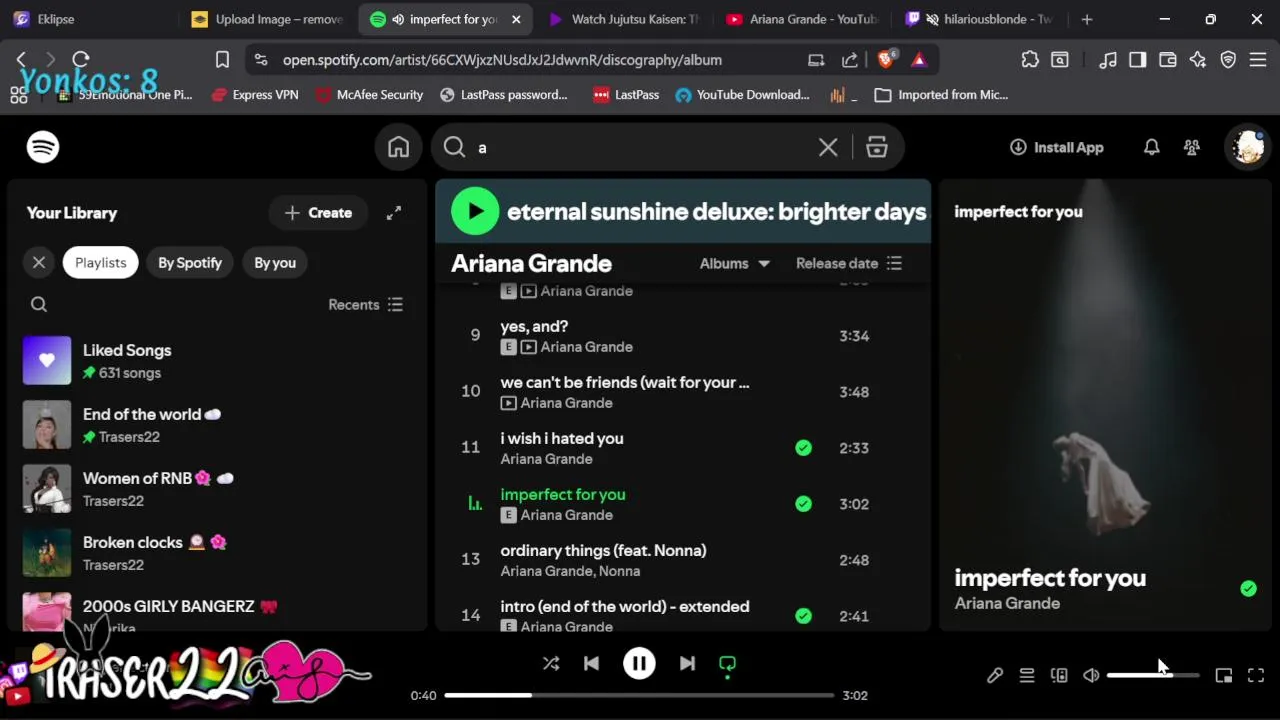The width and height of the screenshot is (1280, 720).
Task: Open the Friend Activity icon
Action: click(x=1191, y=147)
